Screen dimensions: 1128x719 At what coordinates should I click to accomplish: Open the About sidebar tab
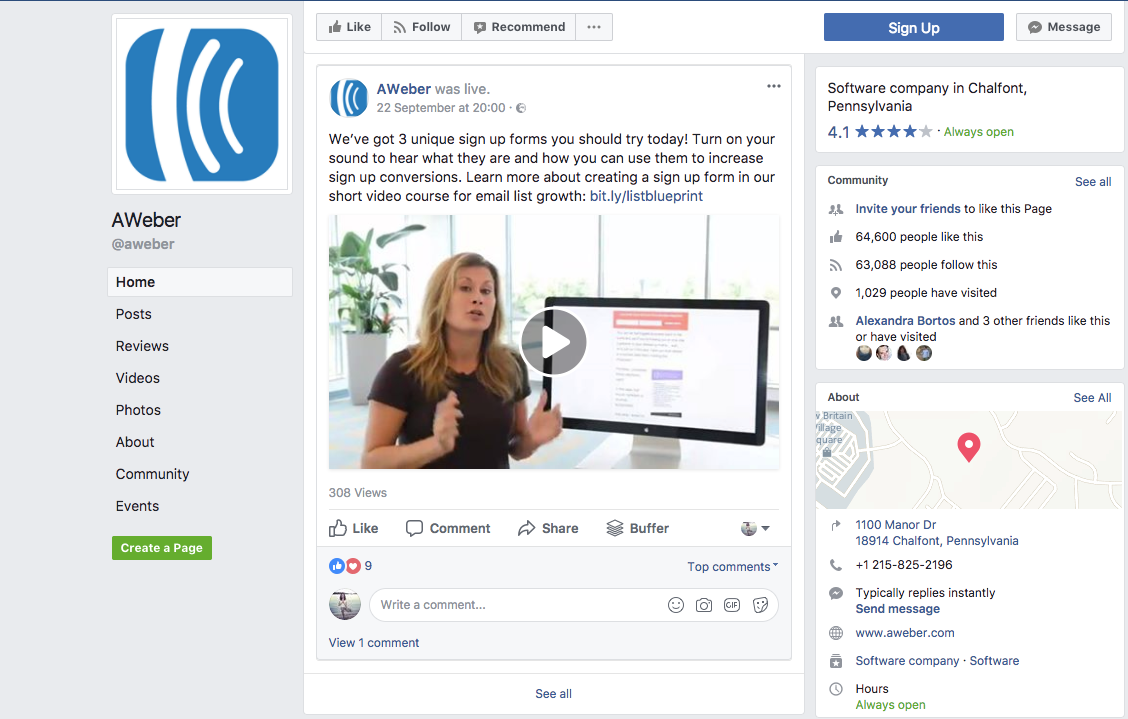(x=135, y=443)
